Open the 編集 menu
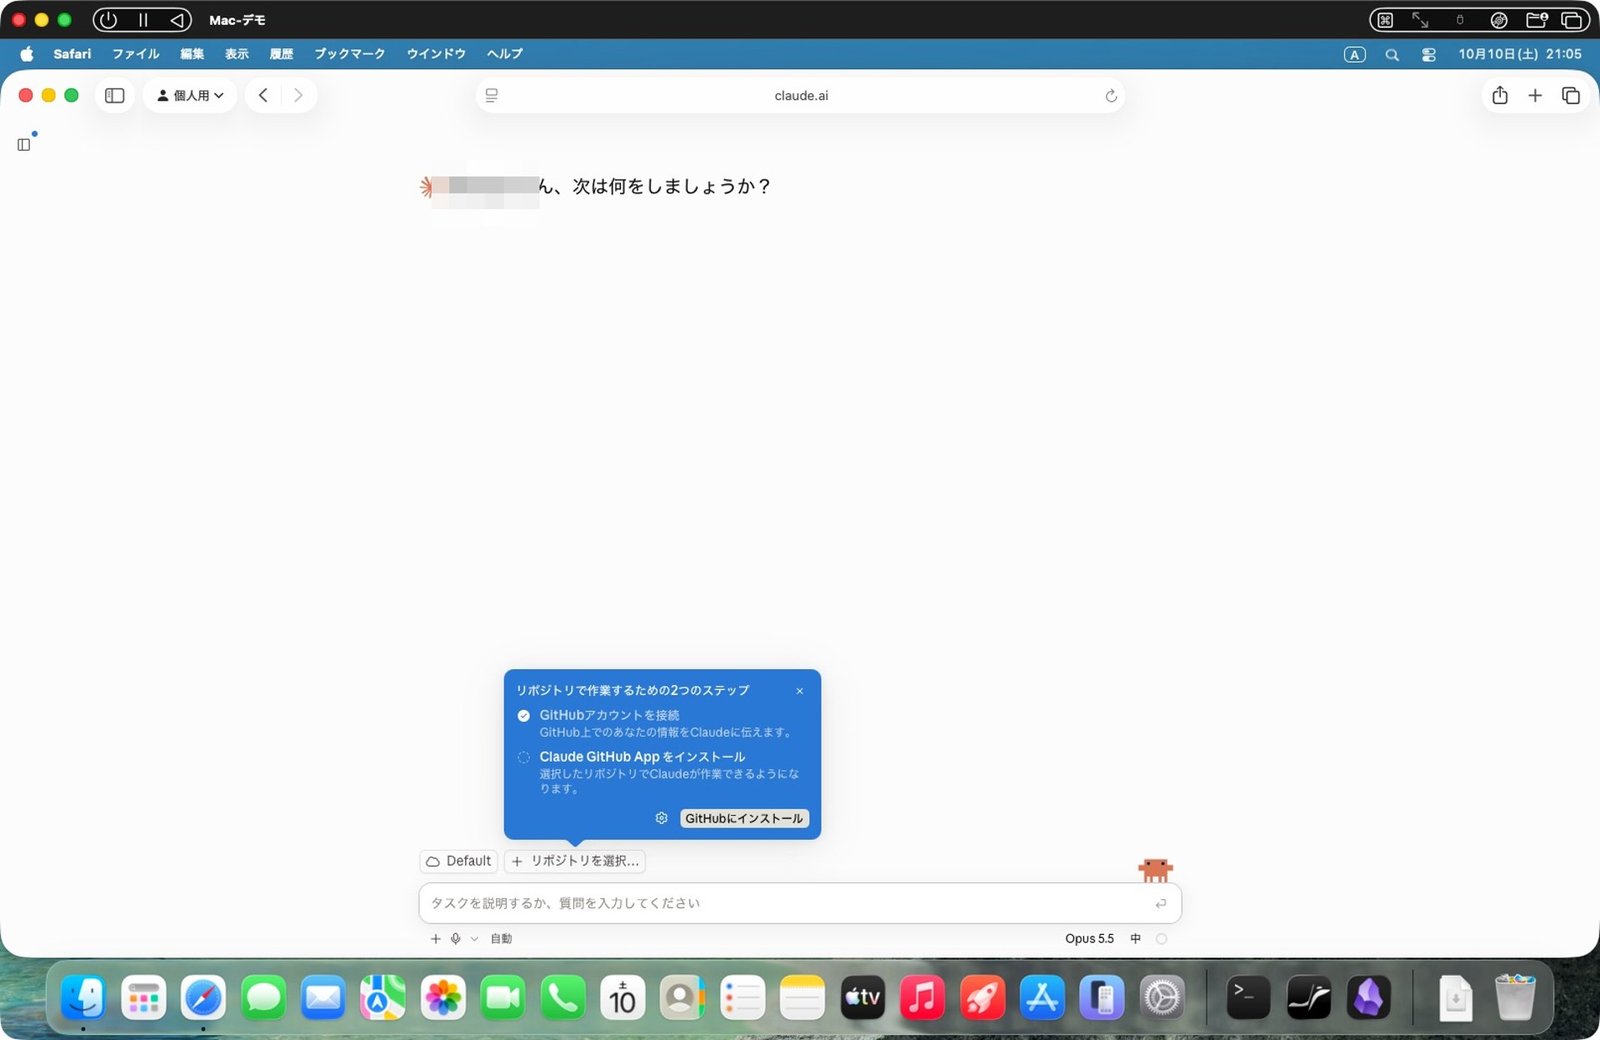The width and height of the screenshot is (1600, 1040). 192,54
